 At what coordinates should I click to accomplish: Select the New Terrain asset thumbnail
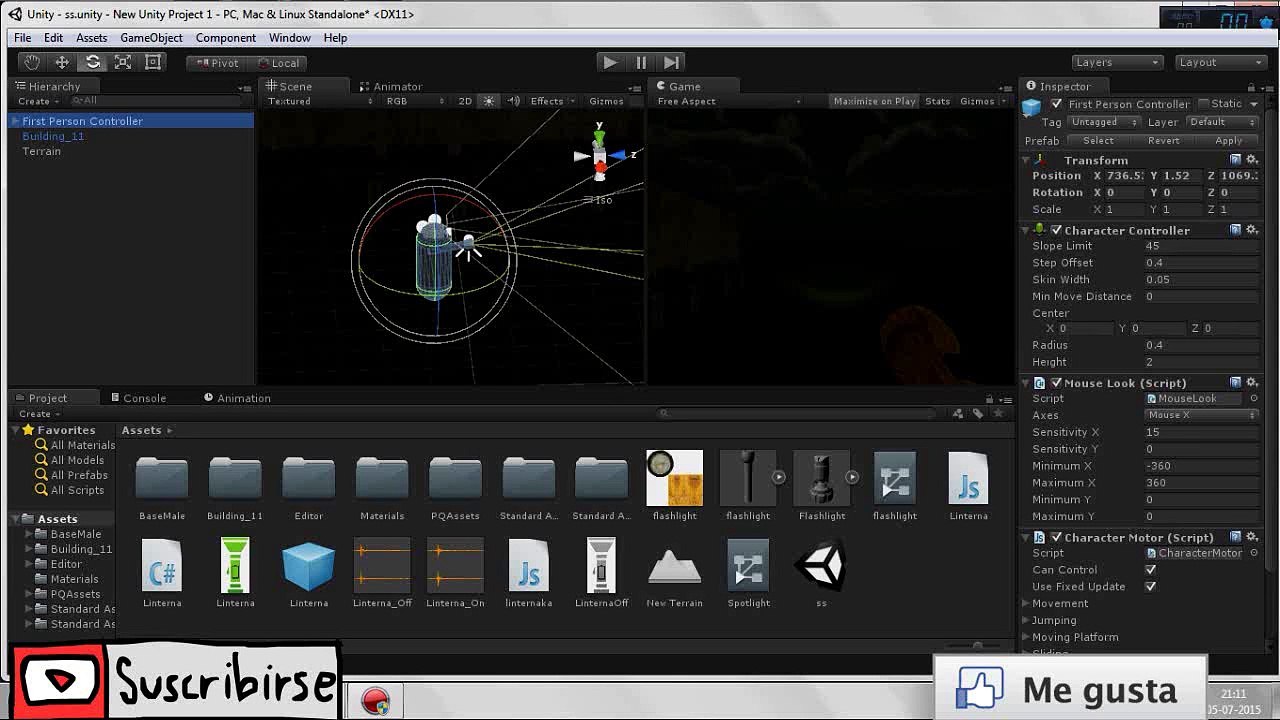[674, 570]
